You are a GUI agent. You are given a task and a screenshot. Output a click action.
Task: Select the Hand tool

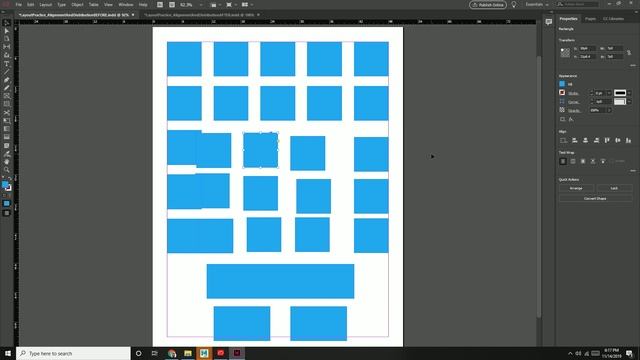pos(7,162)
